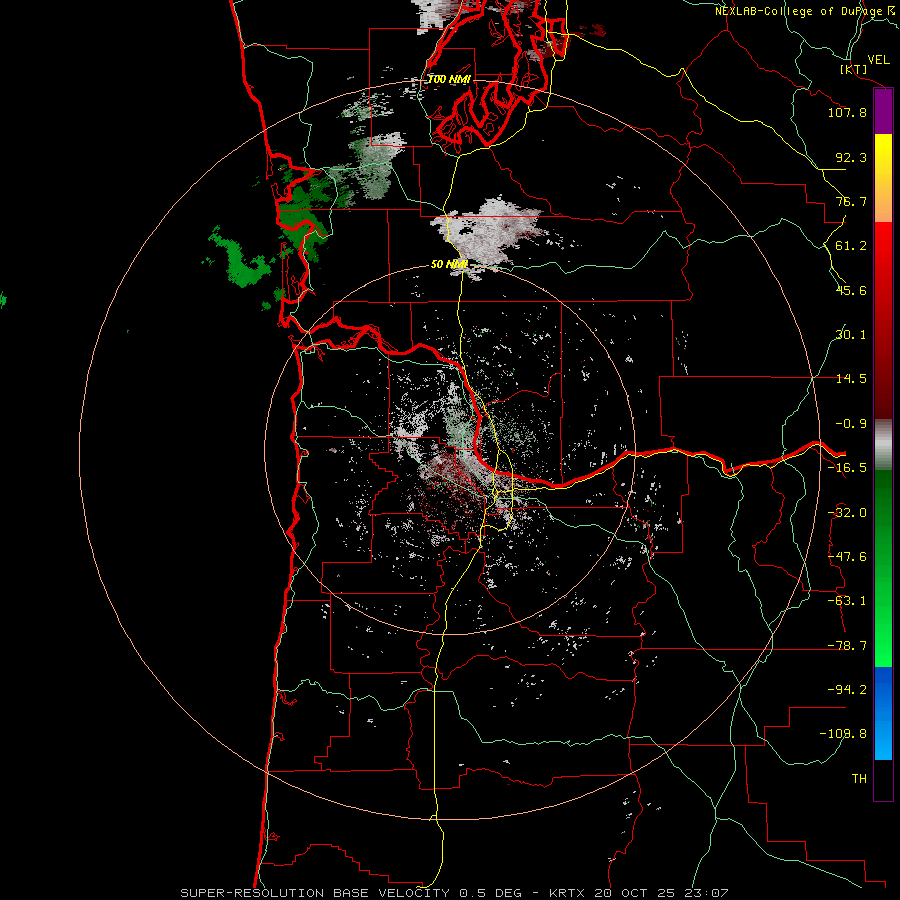Select the -16.5 velocity legend value

tap(847, 468)
